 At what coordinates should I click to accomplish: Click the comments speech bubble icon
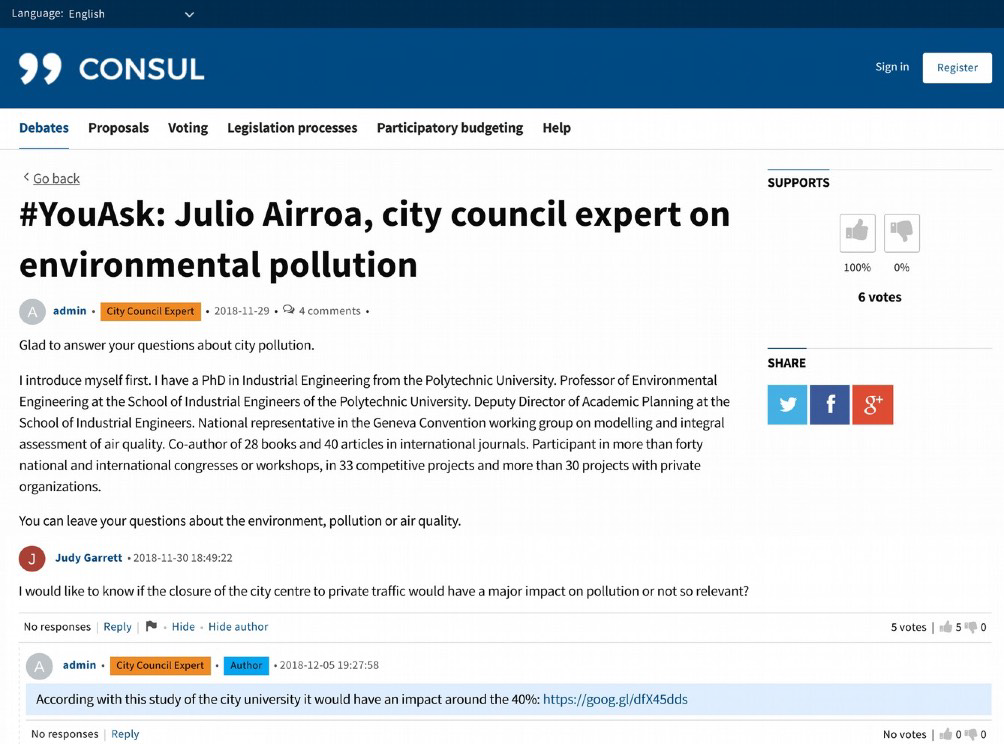(289, 310)
